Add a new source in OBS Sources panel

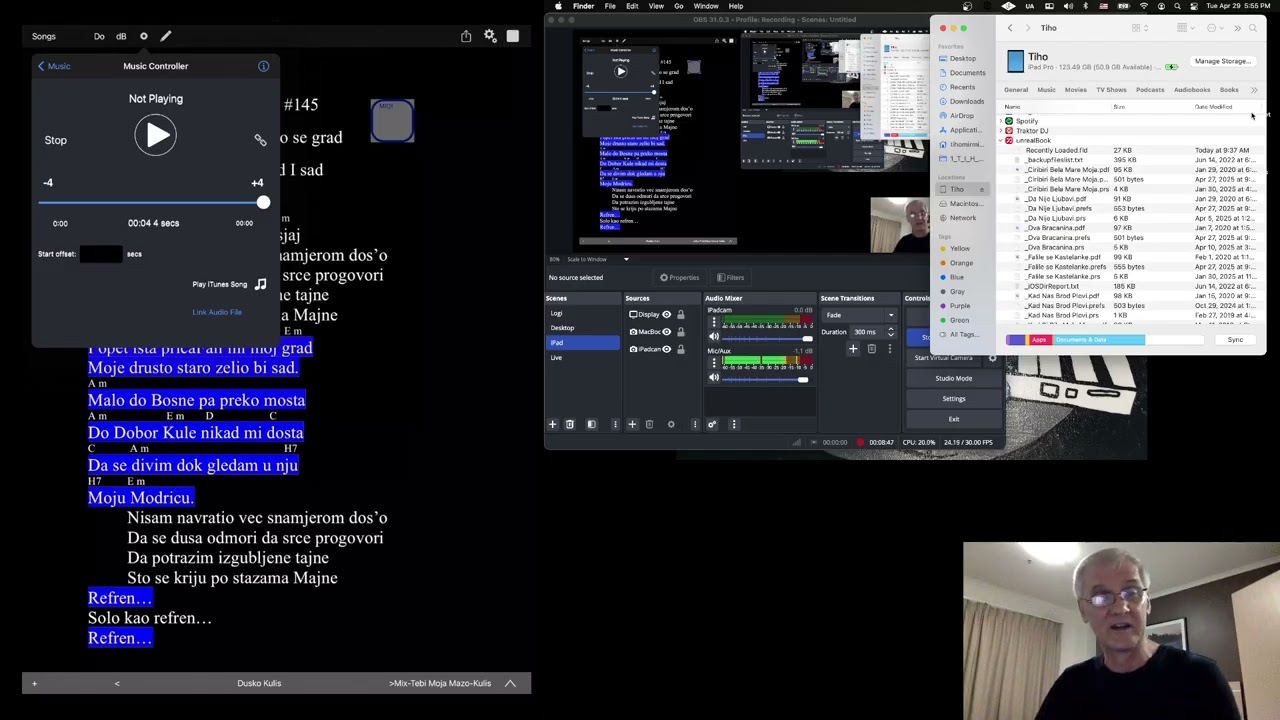coord(632,424)
